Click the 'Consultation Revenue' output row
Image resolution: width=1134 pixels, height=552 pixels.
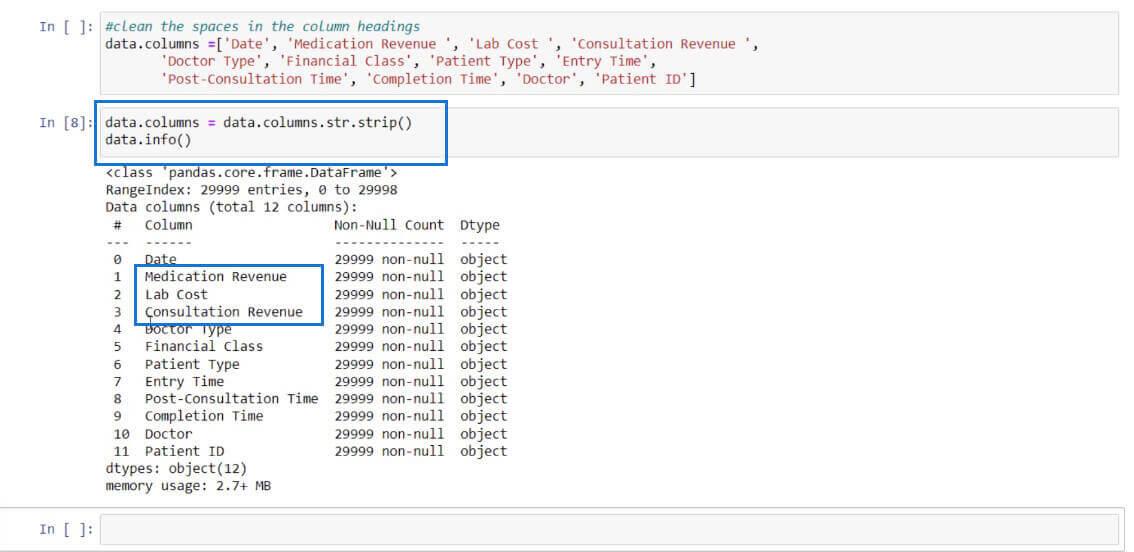click(x=310, y=312)
